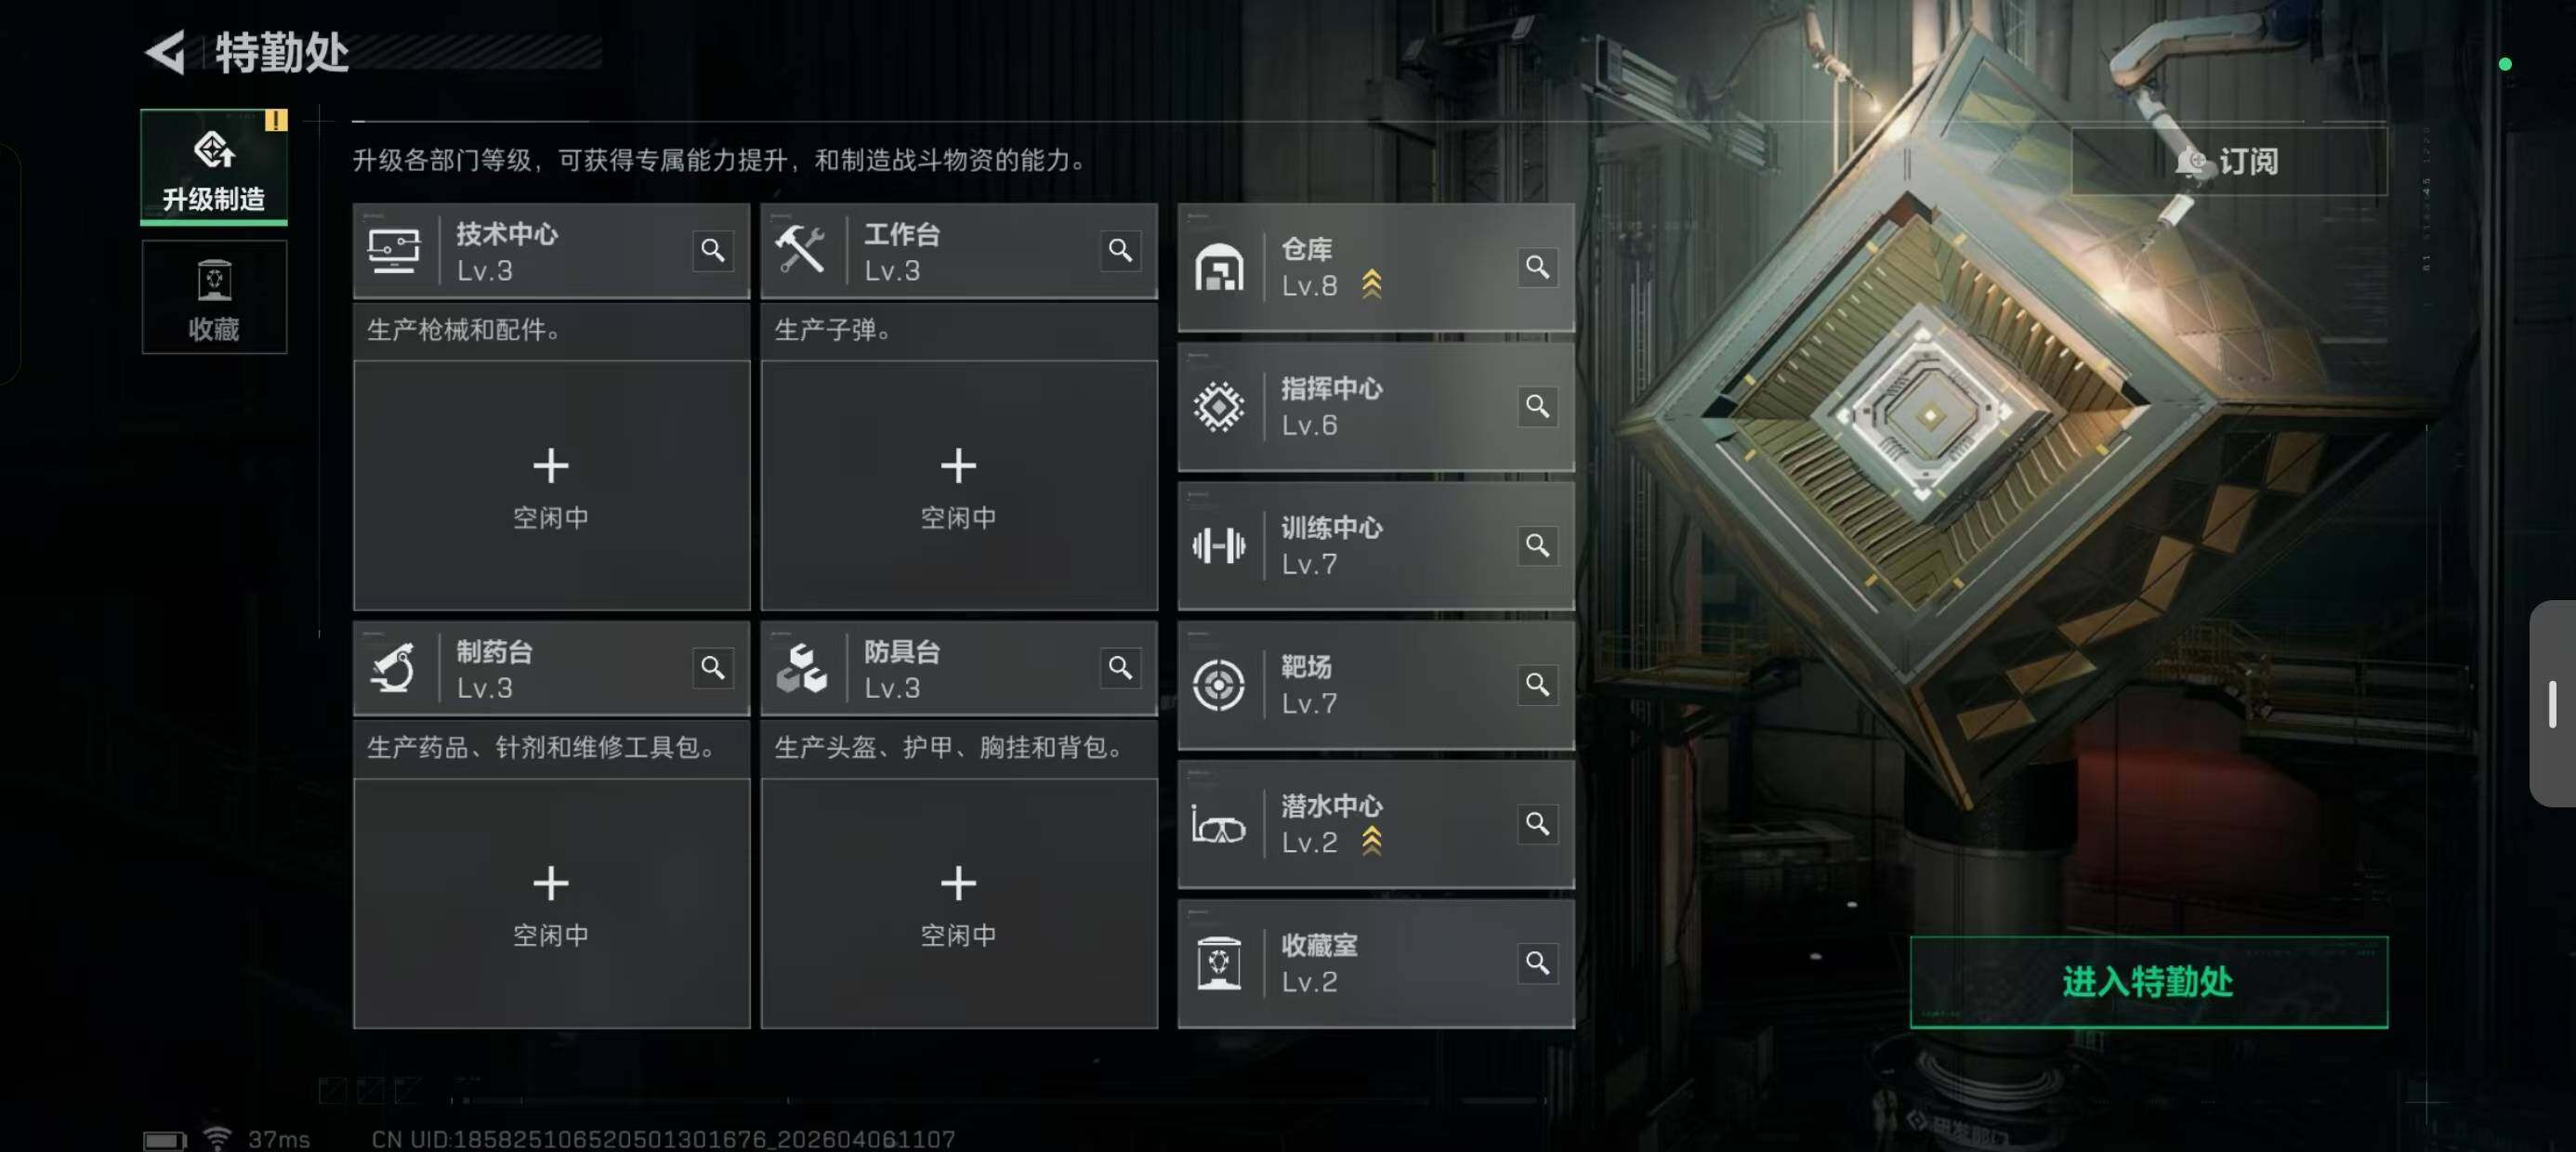Image resolution: width=2576 pixels, height=1152 pixels.
Task: Open details magnifier for 制药台
Action: [712, 667]
